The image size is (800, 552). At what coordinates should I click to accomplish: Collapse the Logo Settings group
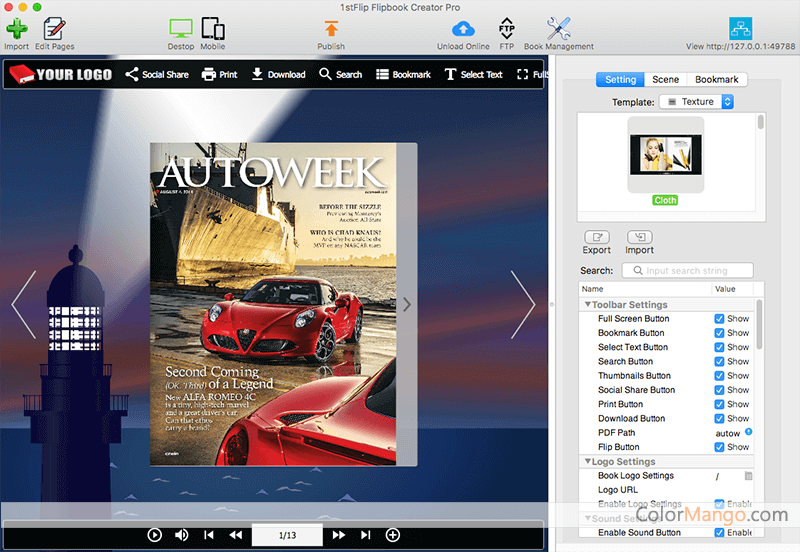(x=587, y=461)
